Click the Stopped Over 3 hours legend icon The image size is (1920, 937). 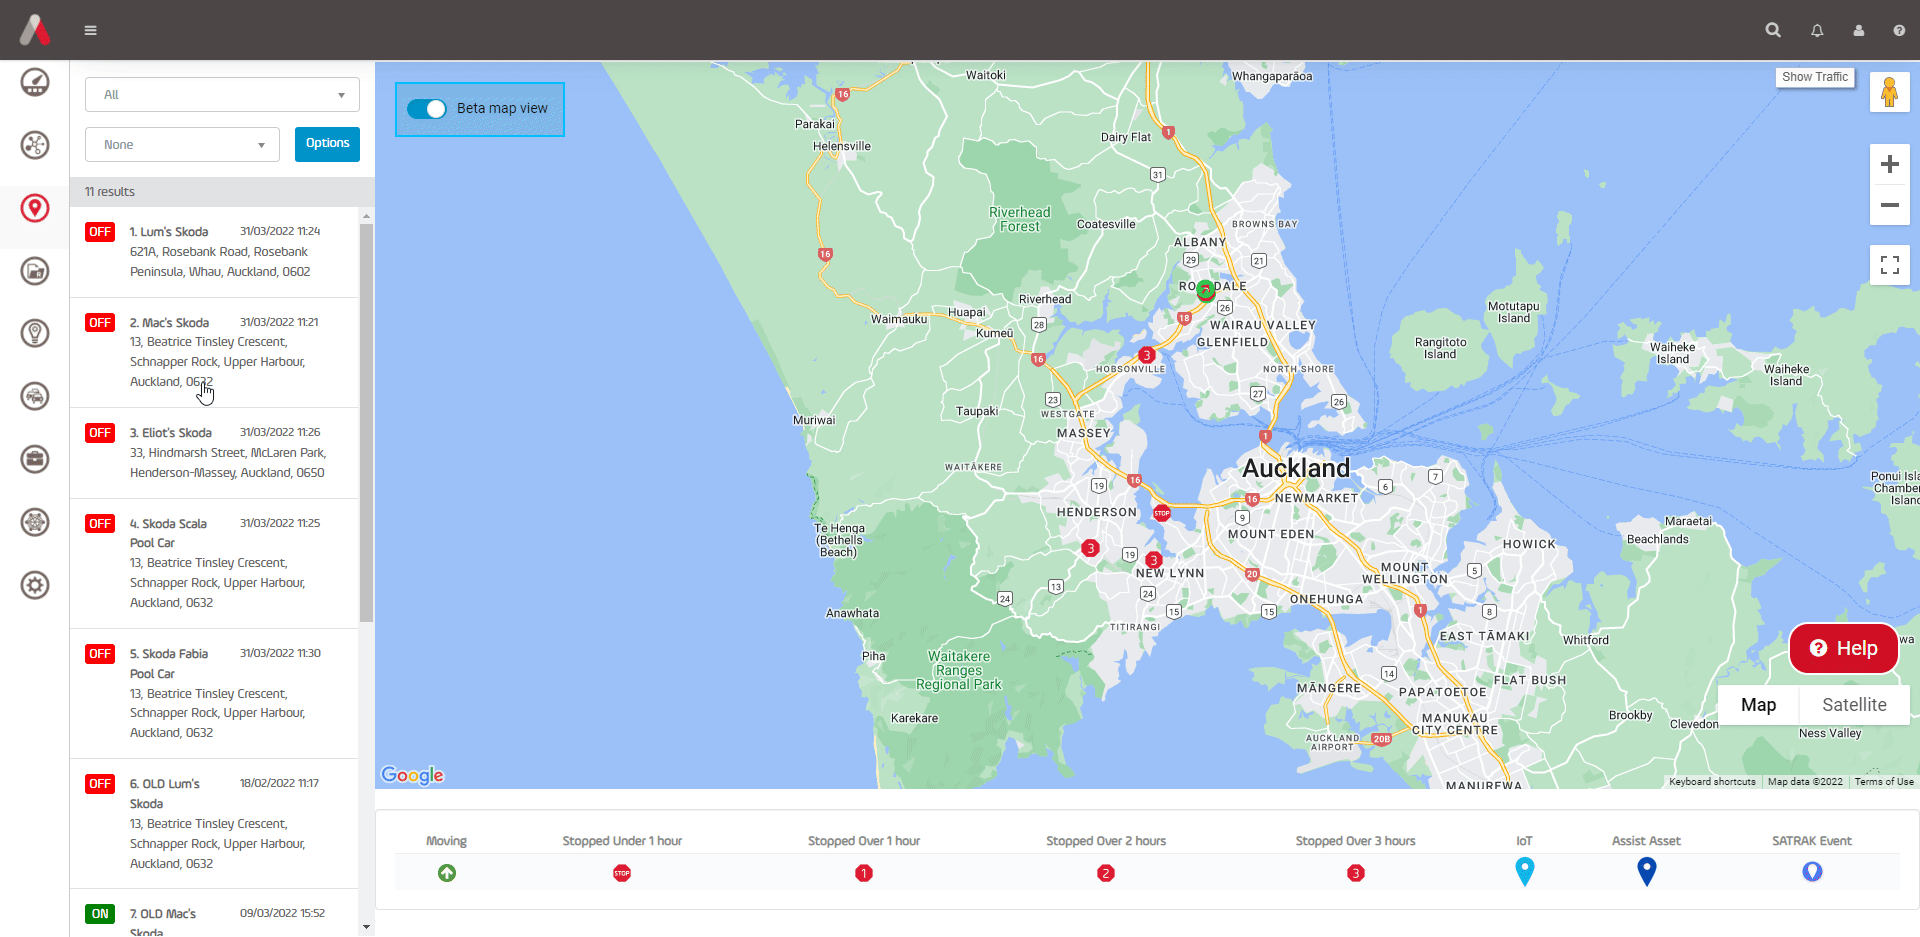point(1356,873)
